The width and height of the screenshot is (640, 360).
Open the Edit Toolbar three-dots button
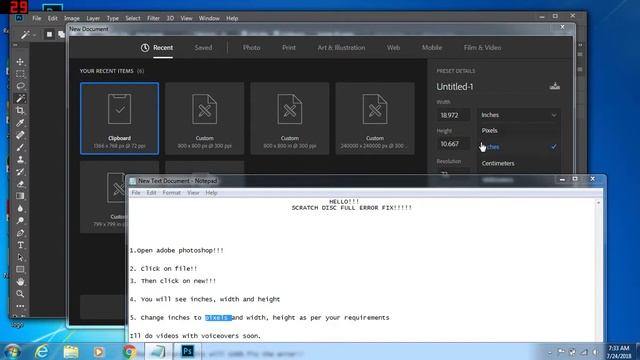point(20,306)
